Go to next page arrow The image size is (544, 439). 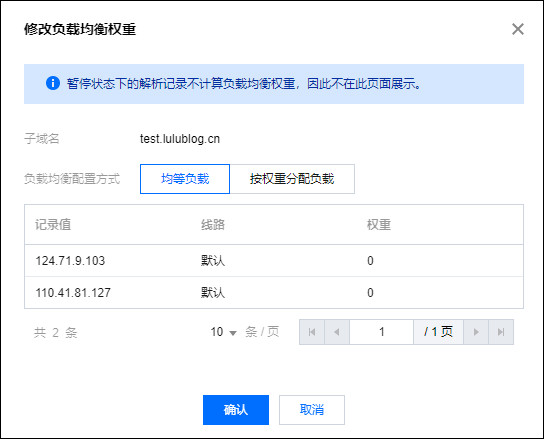click(476, 332)
